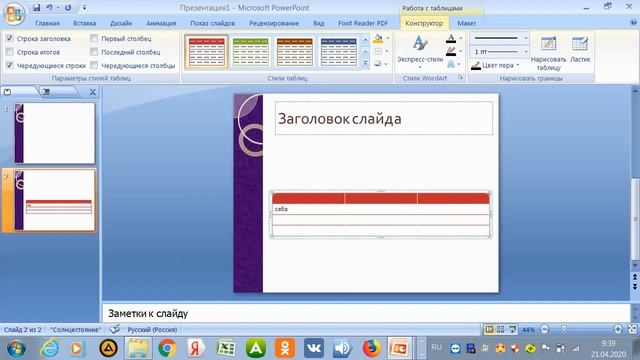The image size is (640, 360).
Task: Redo action in quick access toolbar
Action: click(68, 8)
